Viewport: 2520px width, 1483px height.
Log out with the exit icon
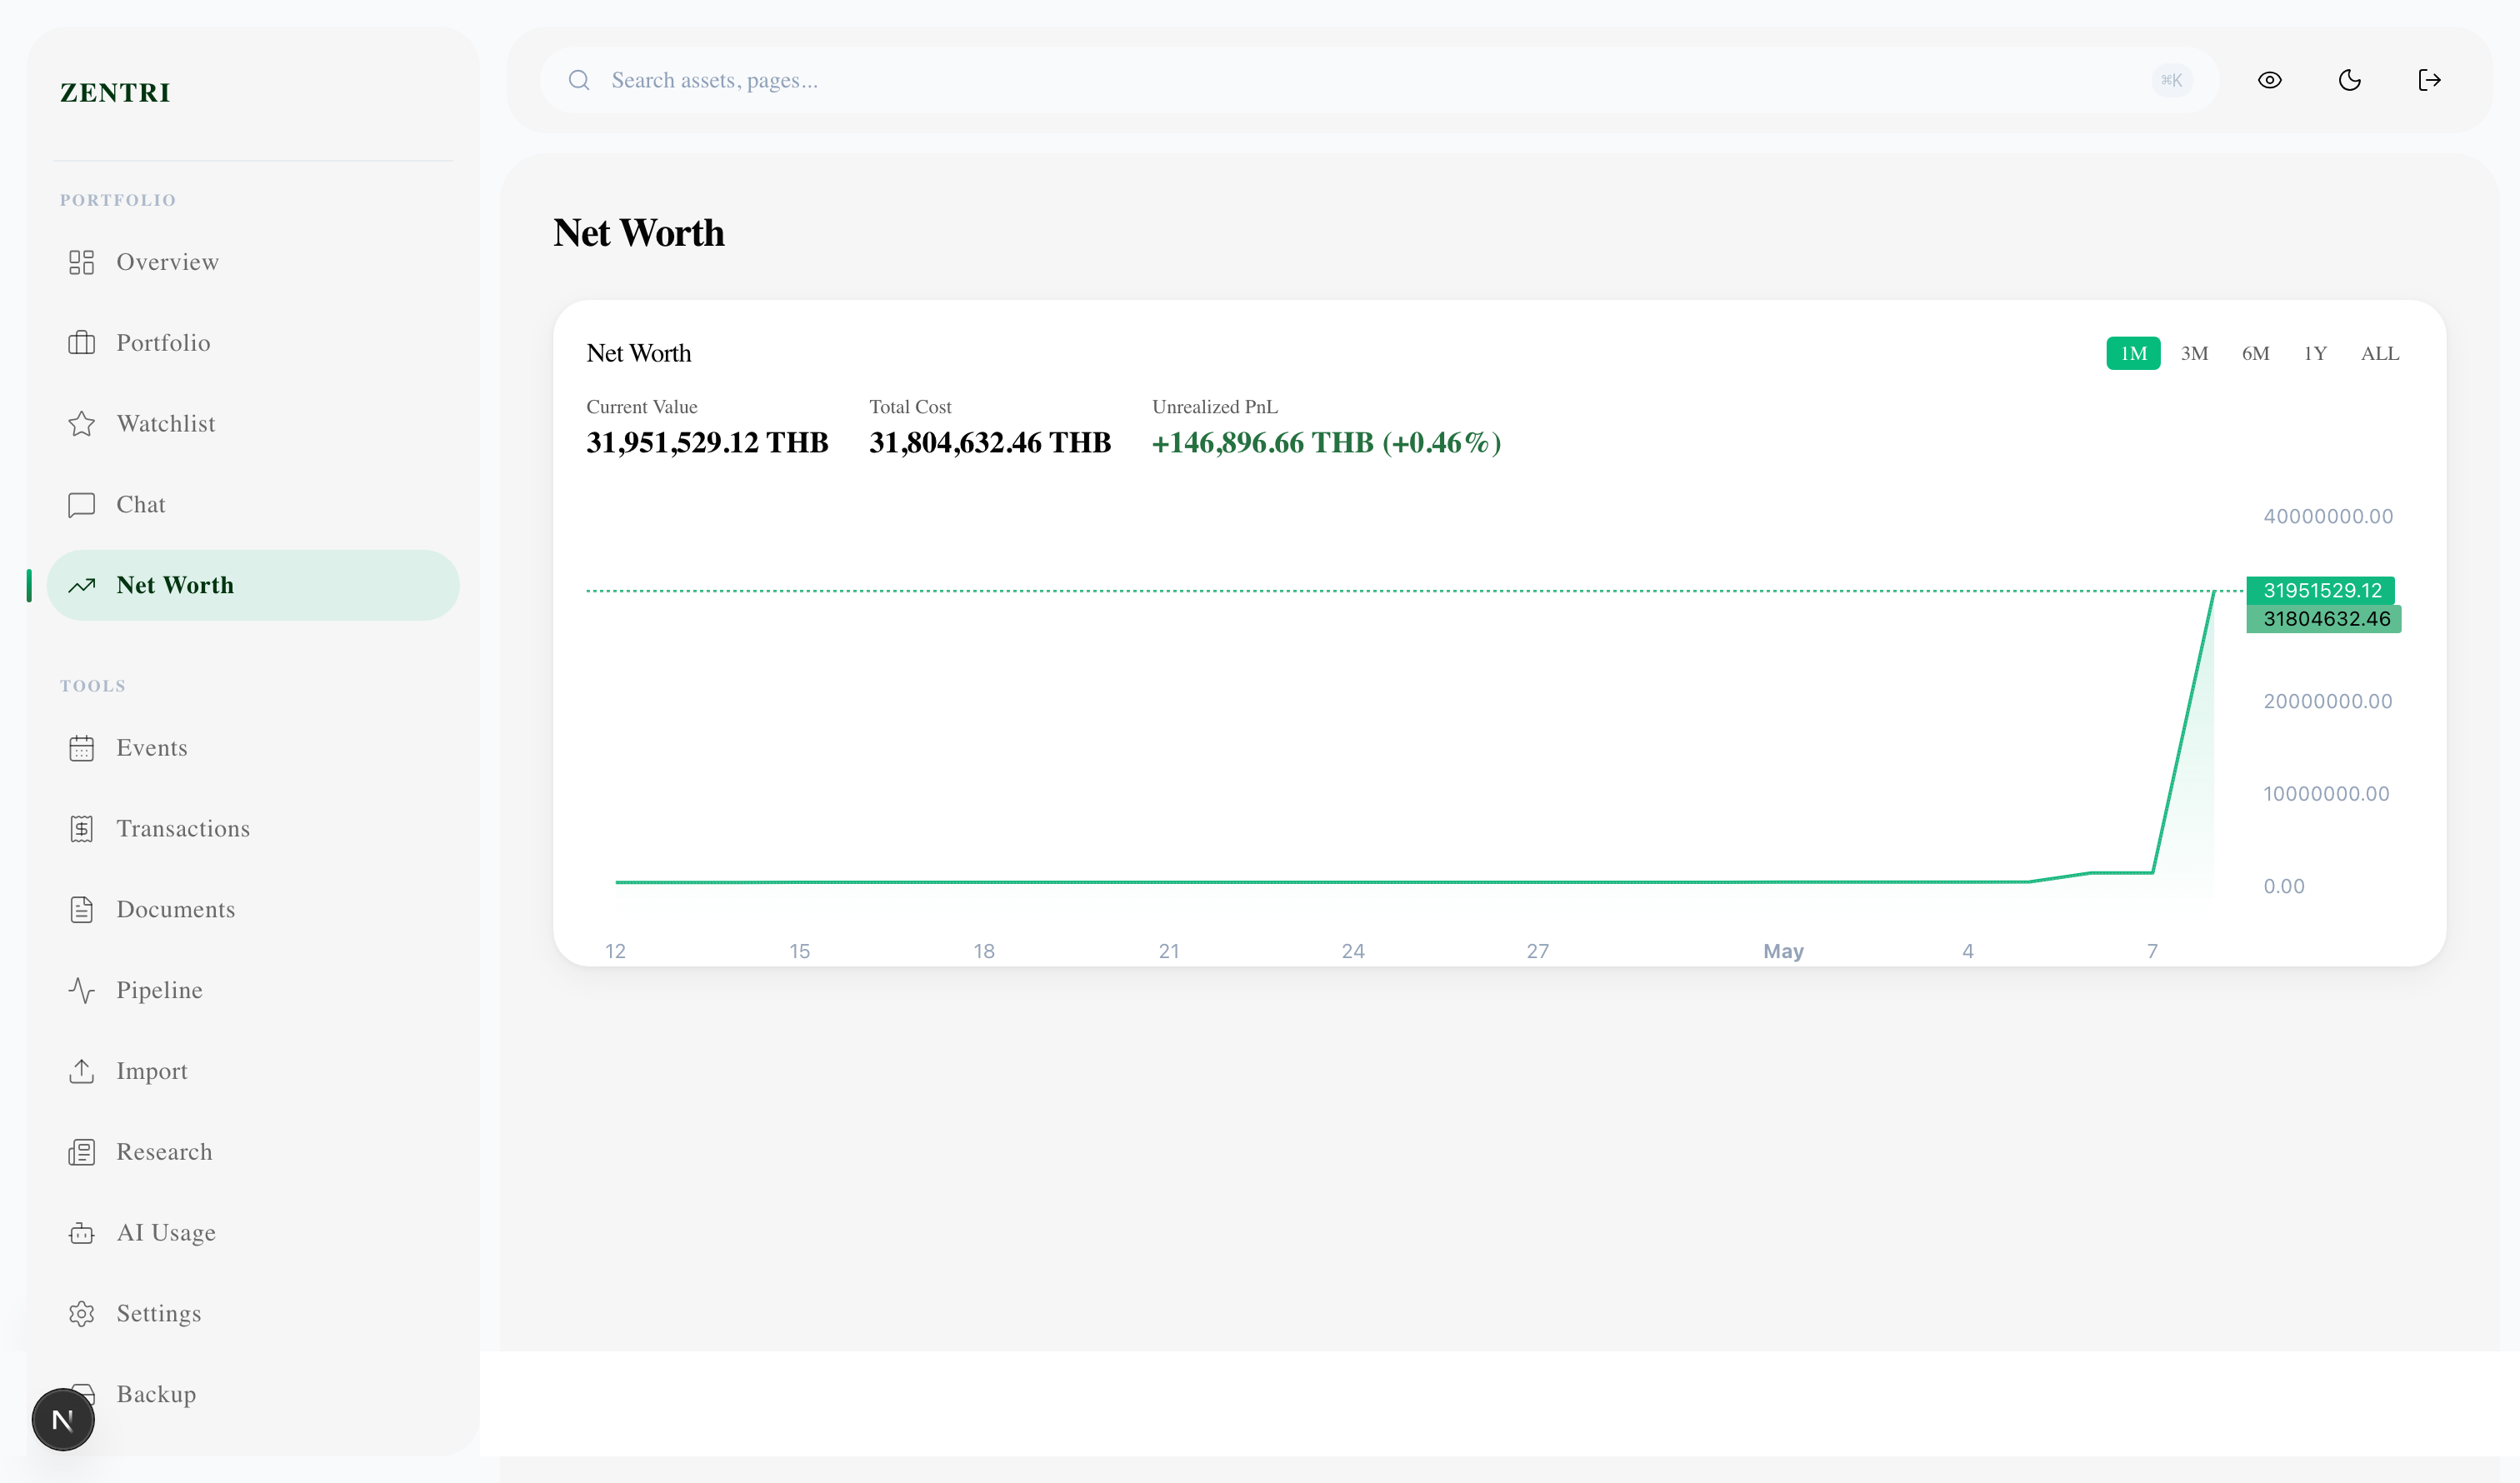click(2429, 80)
